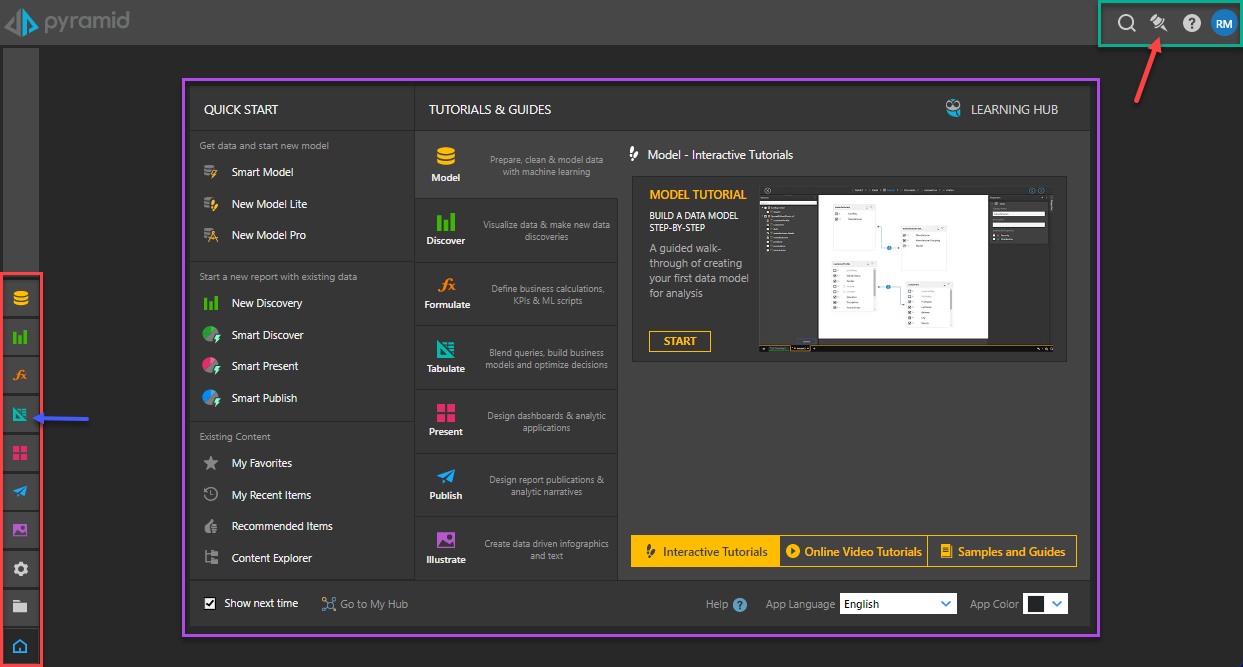1243x667 pixels.
Task: Click the My Favorites star icon
Action: [x=211, y=463]
